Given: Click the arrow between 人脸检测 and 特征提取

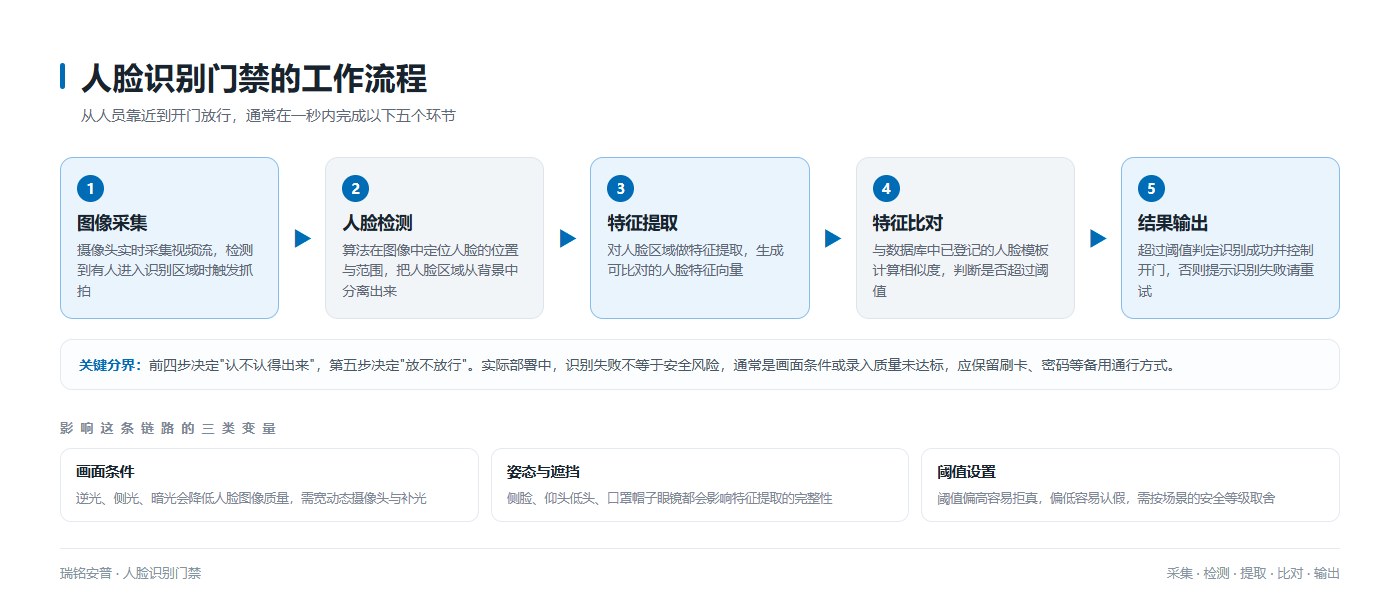Looking at the screenshot, I should [x=567, y=238].
